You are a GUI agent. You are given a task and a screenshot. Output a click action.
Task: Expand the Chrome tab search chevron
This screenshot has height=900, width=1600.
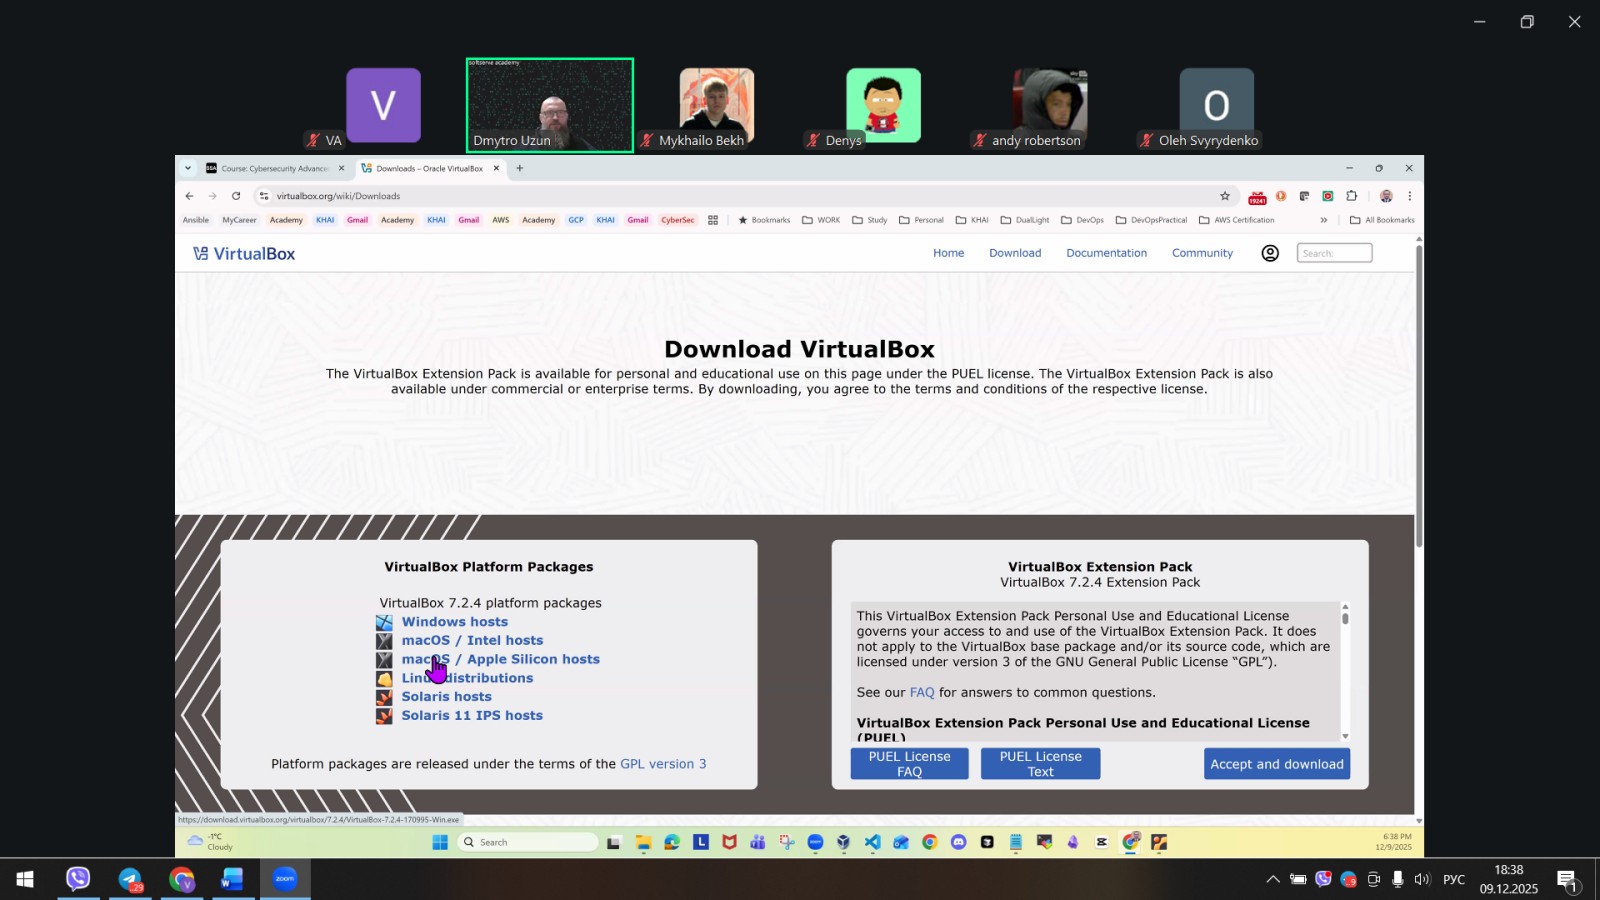pos(188,168)
